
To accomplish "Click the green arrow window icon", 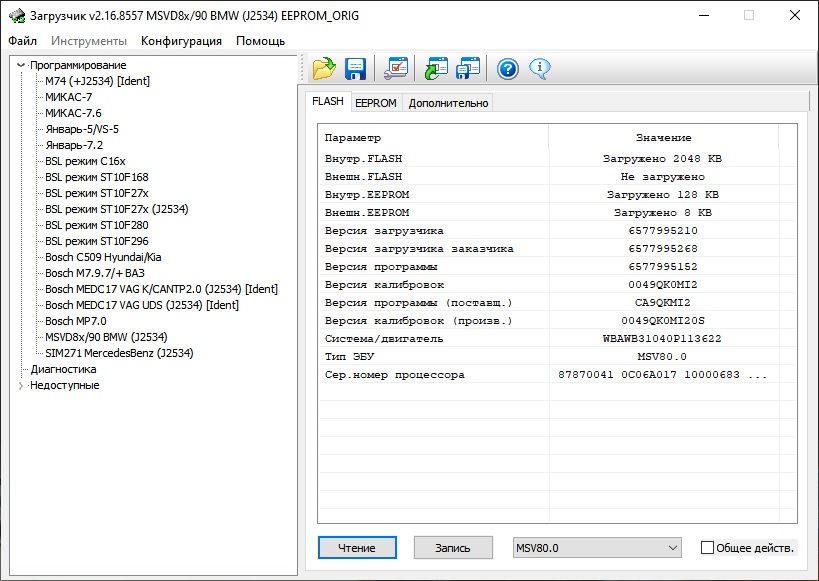I will tap(437, 69).
